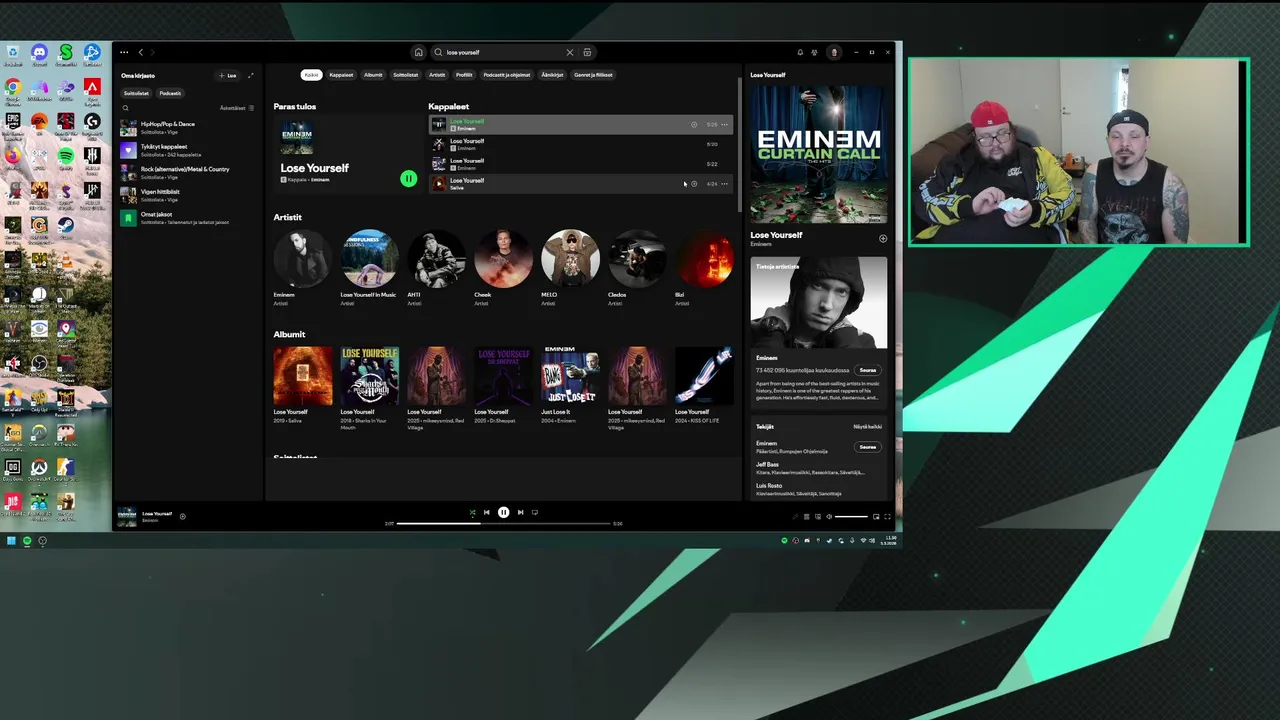This screenshot has height=720, width=1280.
Task: Pause from the green Paras tulos button
Action: coord(408,179)
